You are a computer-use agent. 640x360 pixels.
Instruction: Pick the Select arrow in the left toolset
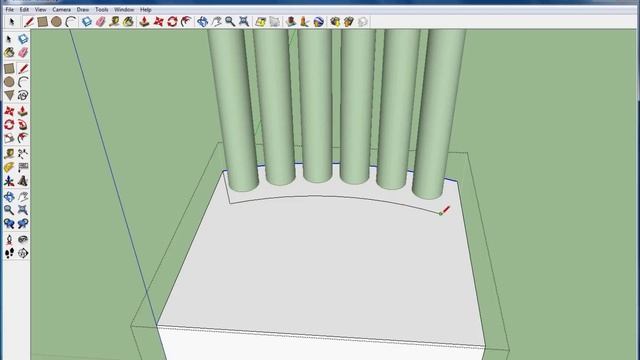9,39
